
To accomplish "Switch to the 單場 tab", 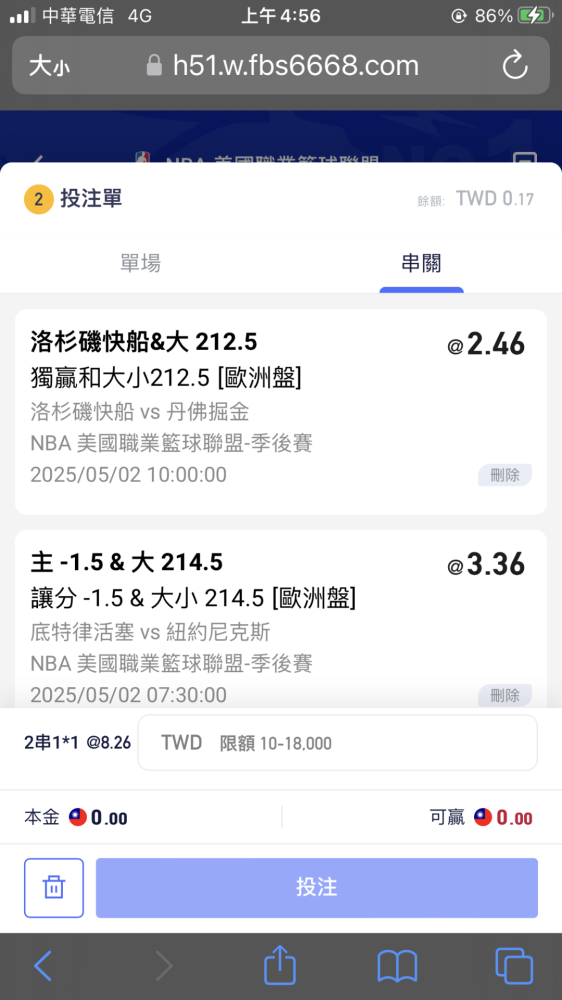I will coord(140,263).
